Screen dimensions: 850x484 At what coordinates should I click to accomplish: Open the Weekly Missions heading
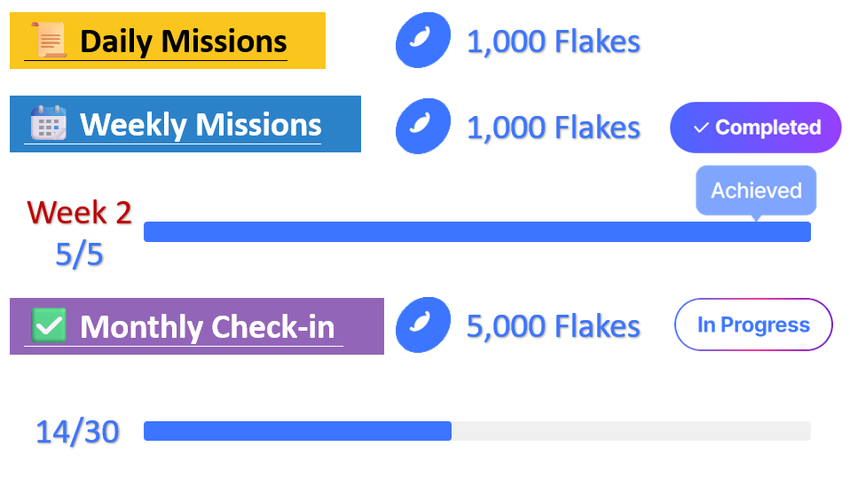pos(200,125)
